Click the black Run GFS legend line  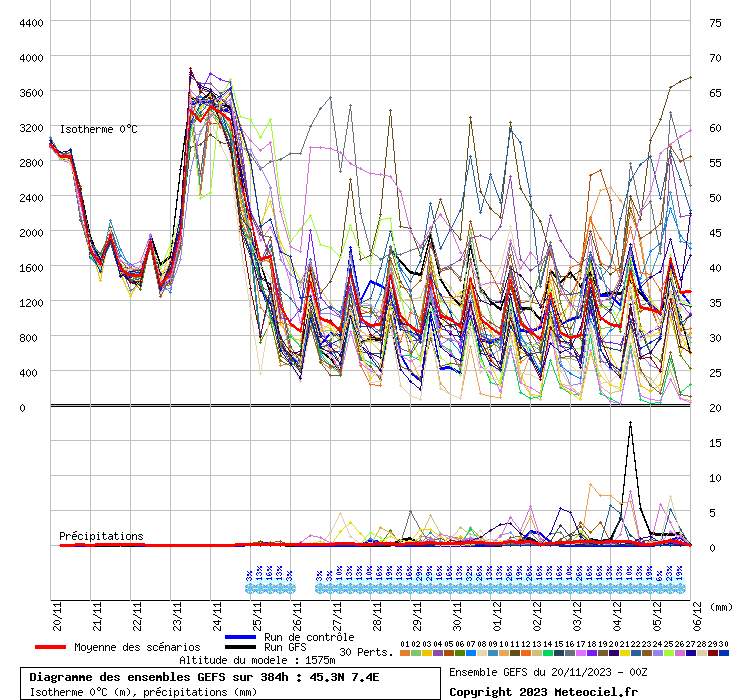[241, 648]
